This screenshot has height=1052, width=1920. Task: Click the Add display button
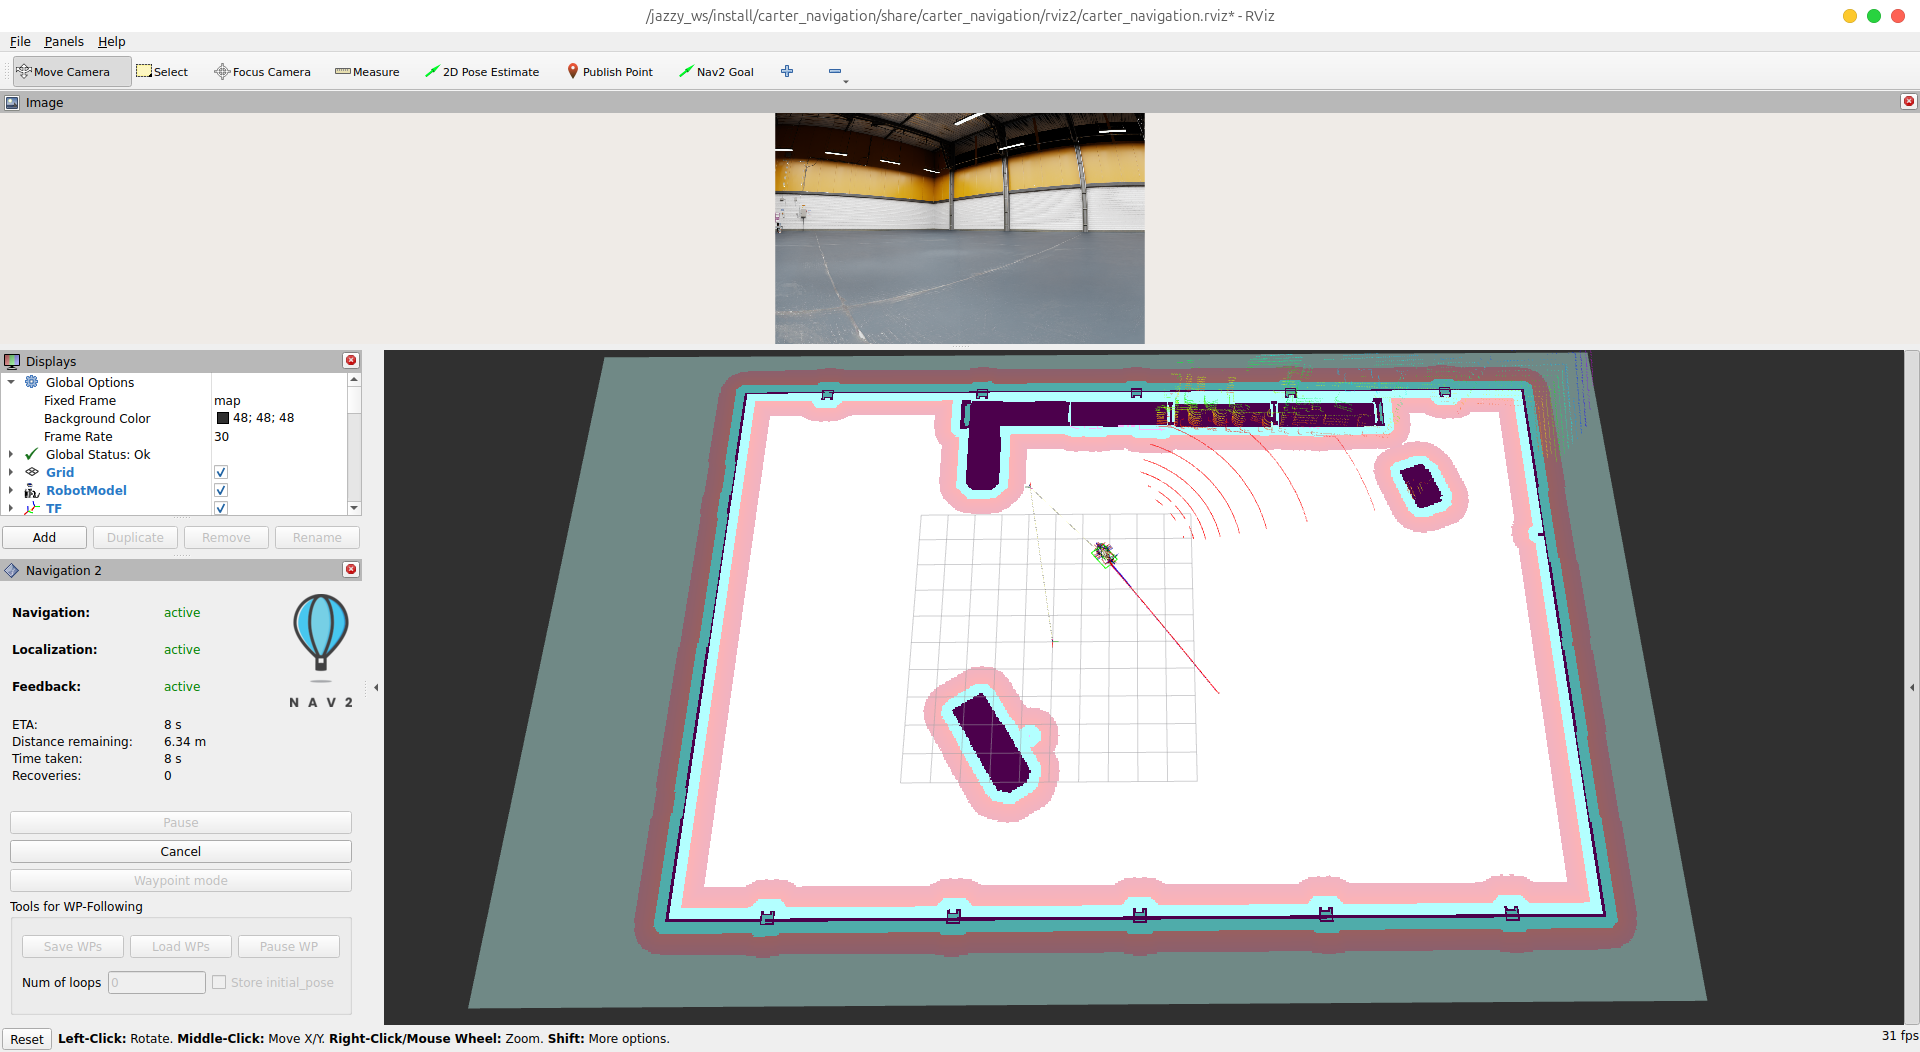pos(44,537)
